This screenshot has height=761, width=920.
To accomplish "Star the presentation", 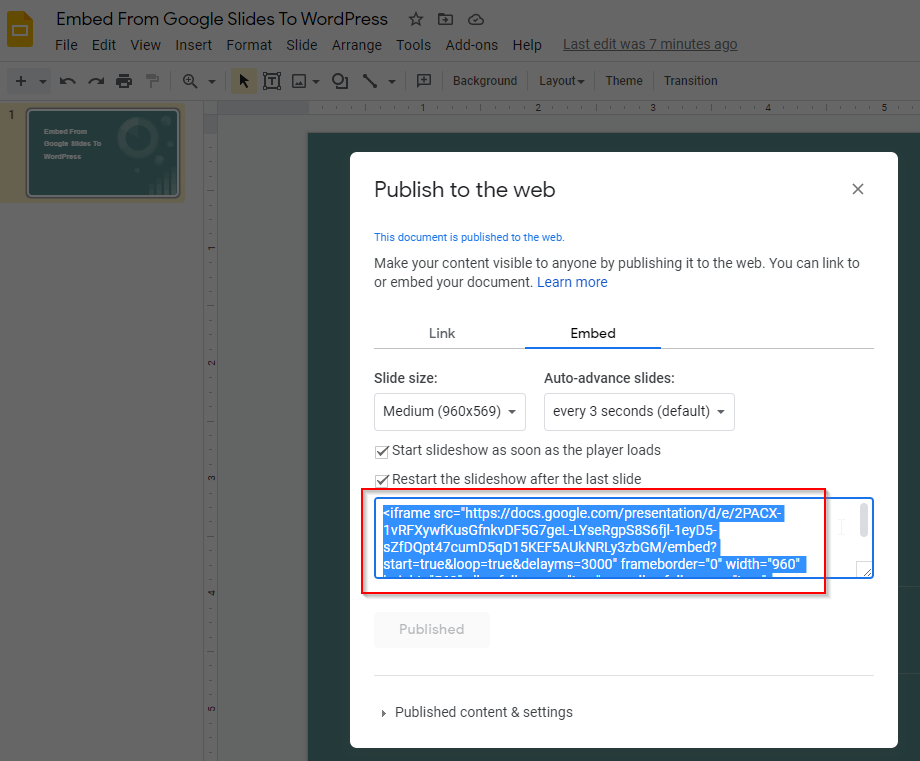I will click(416, 19).
